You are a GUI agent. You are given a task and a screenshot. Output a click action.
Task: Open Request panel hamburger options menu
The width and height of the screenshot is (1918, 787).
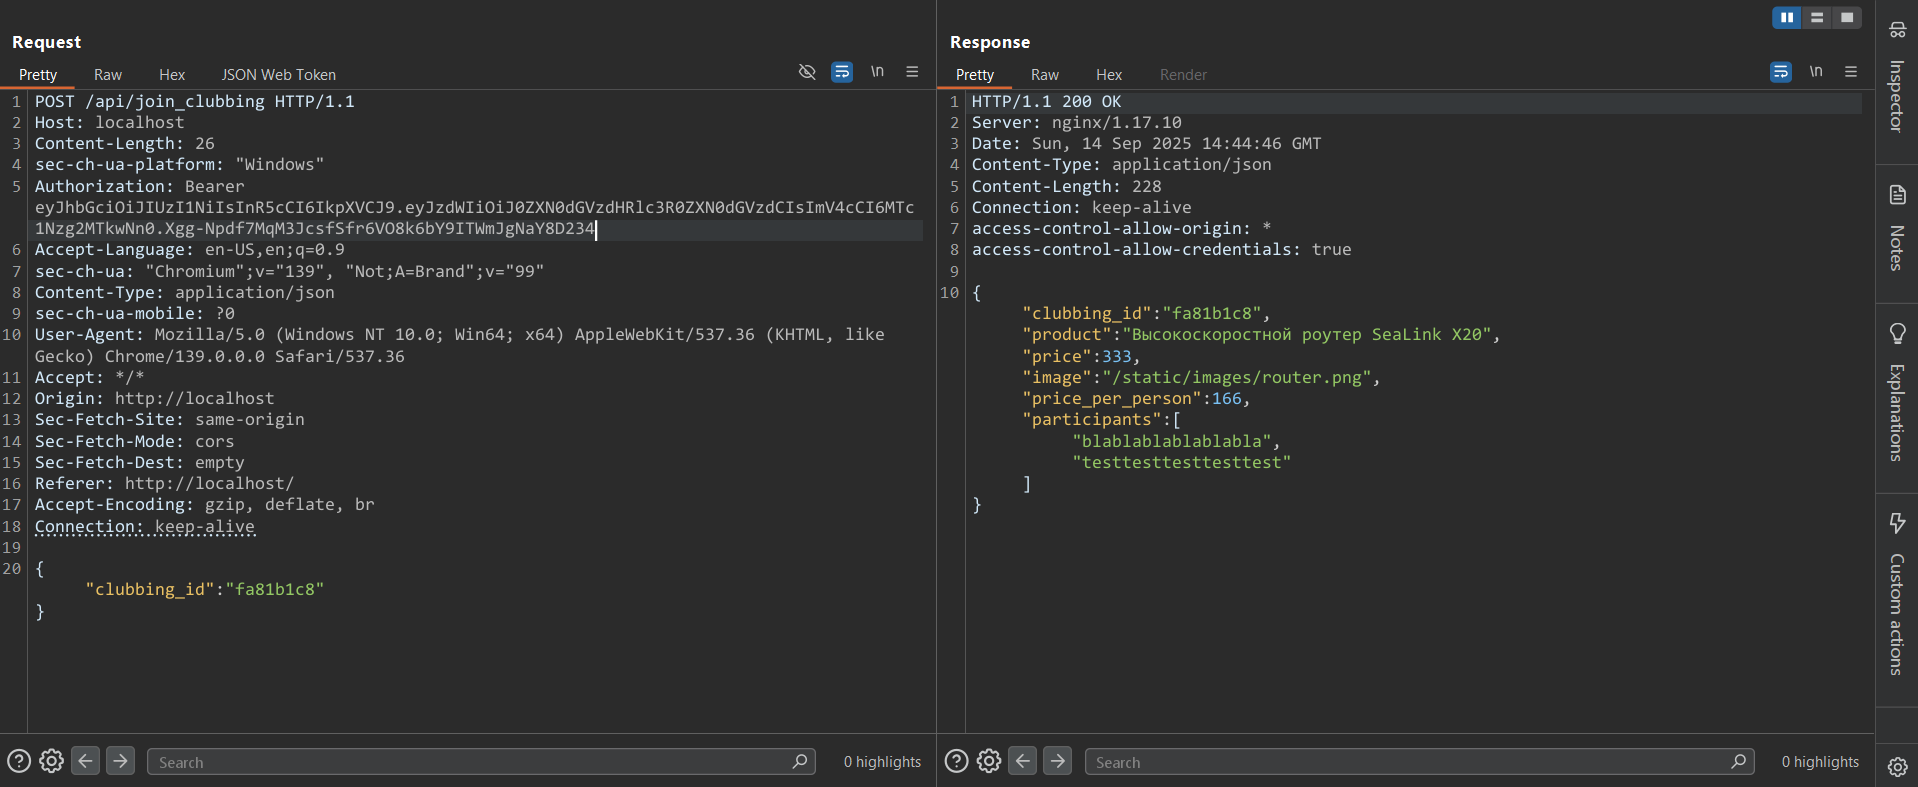tap(912, 72)
